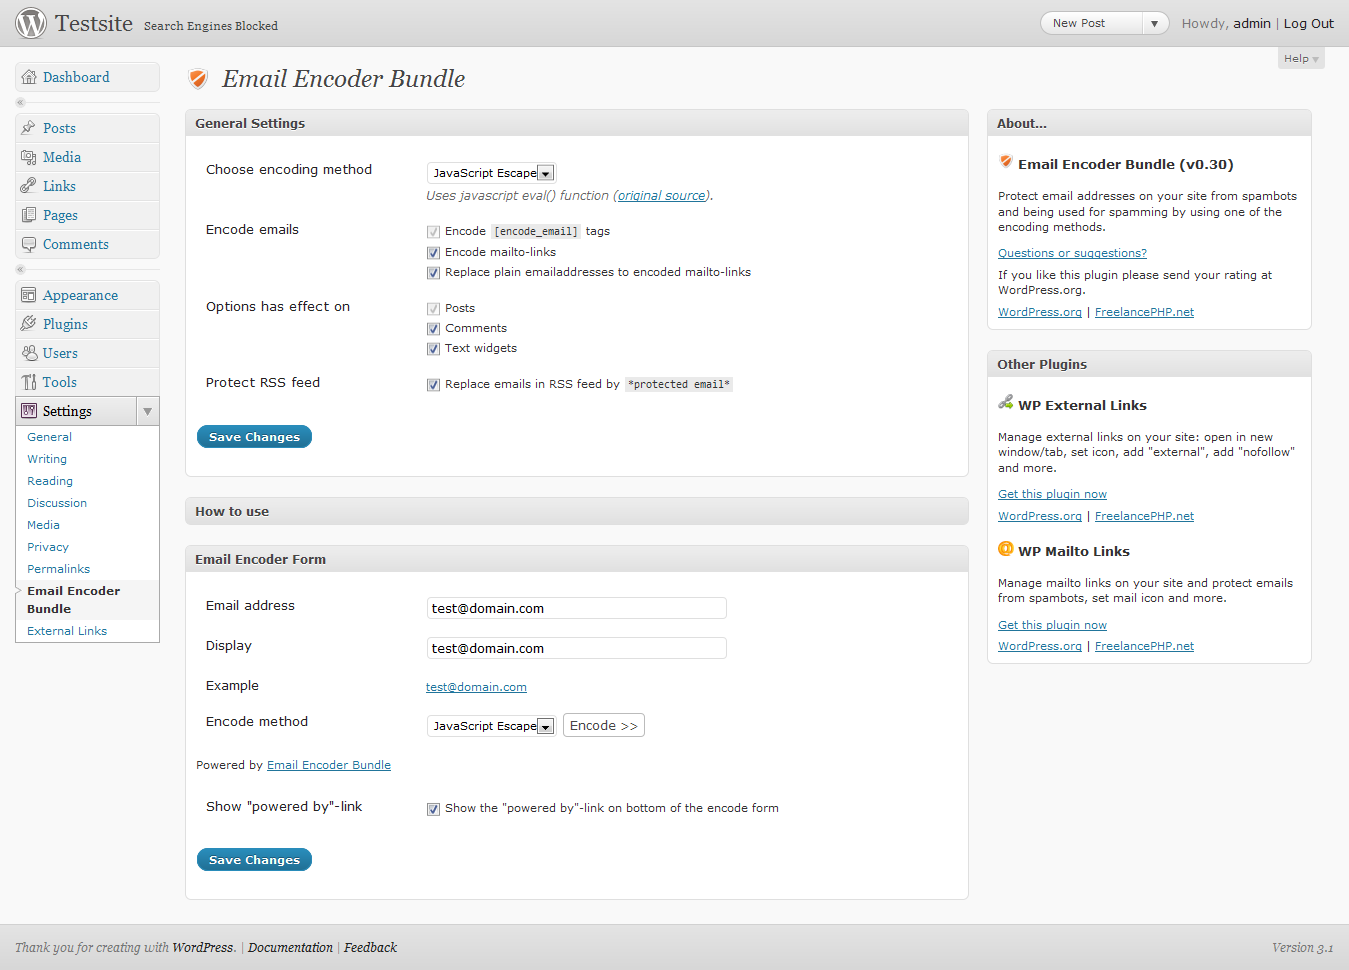Open the New Post dropdown arrow
This screenshot has height=970, width=1349.
tap(1154, 23)
